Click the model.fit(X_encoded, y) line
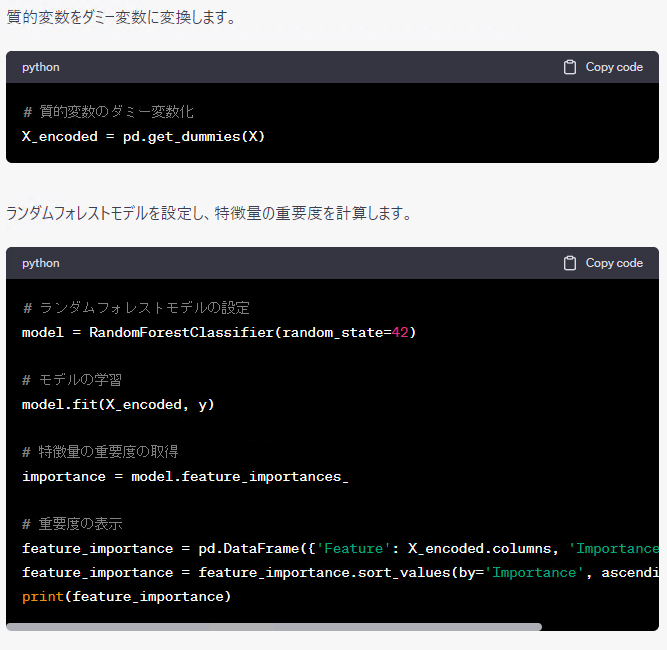The height and width of the screenshot is (650, 667). (118, 404)
